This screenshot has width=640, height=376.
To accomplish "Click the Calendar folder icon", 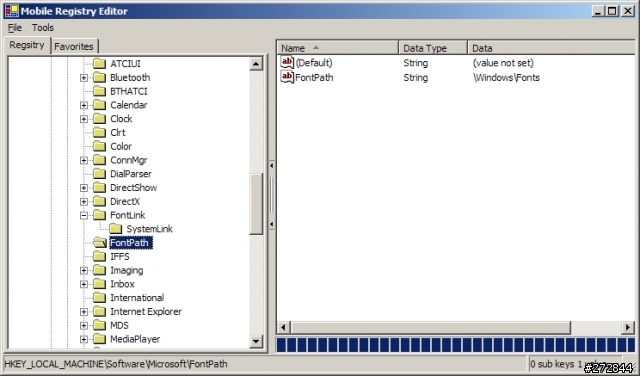I will pyautogui.click(x=99, y=105).
